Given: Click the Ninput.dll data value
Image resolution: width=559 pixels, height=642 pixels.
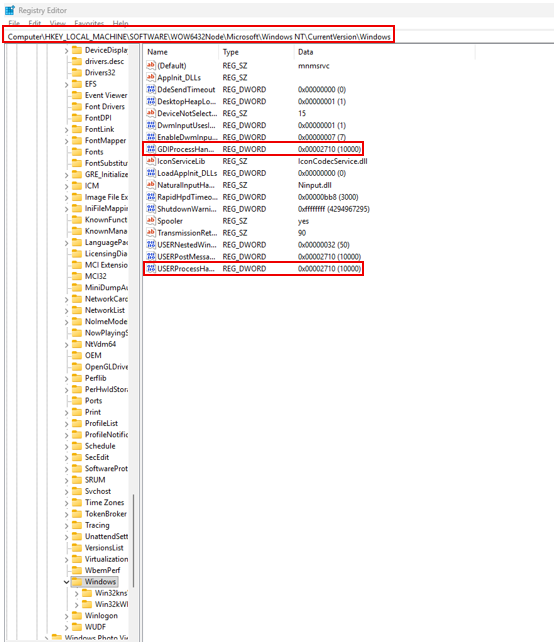Looking at the screenshot, I should click(x=315, y=185).
